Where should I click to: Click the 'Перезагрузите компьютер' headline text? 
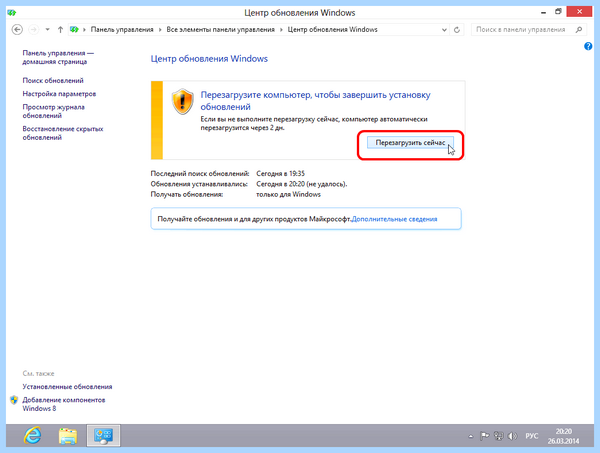pyautogui.click(x=315, y=101)
